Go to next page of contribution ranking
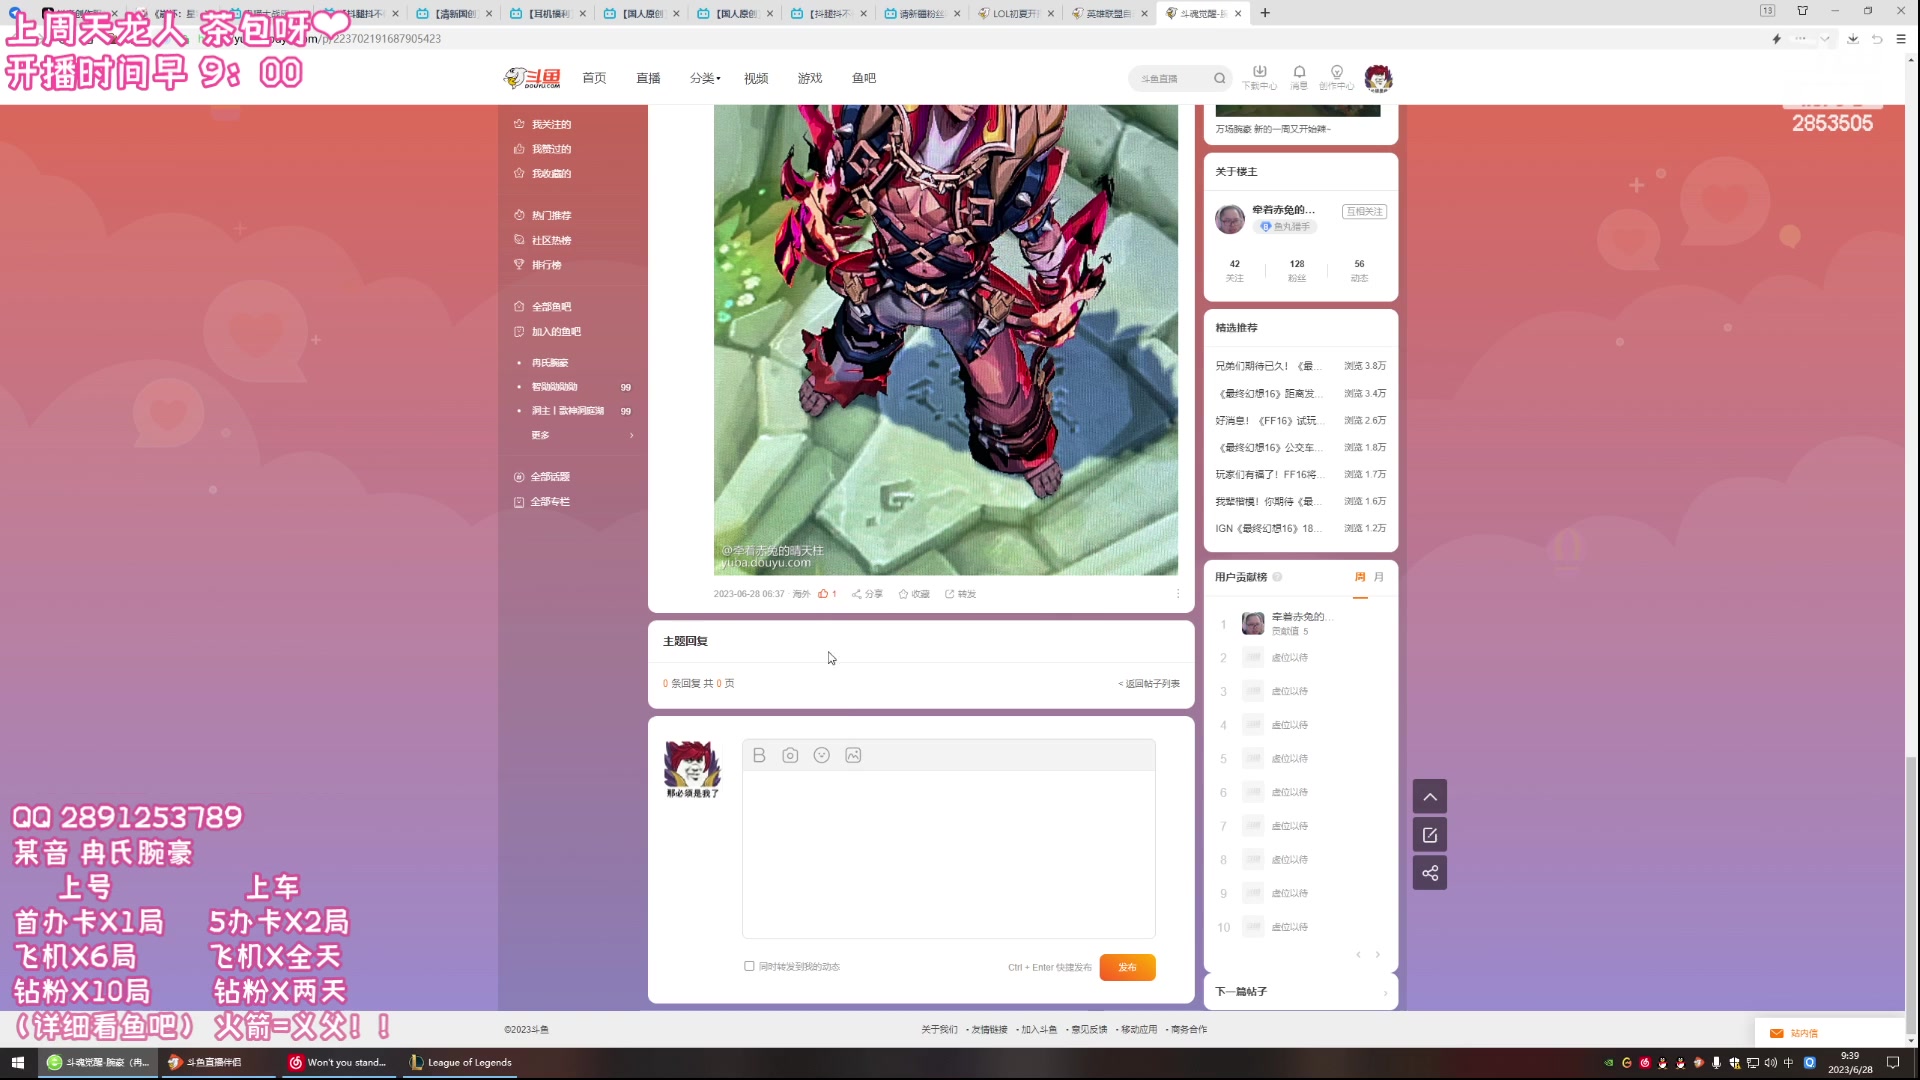 (1378, 954)
